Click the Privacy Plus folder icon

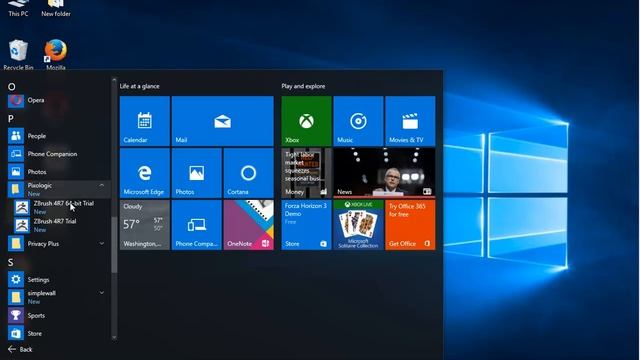(x=16, y=244)
